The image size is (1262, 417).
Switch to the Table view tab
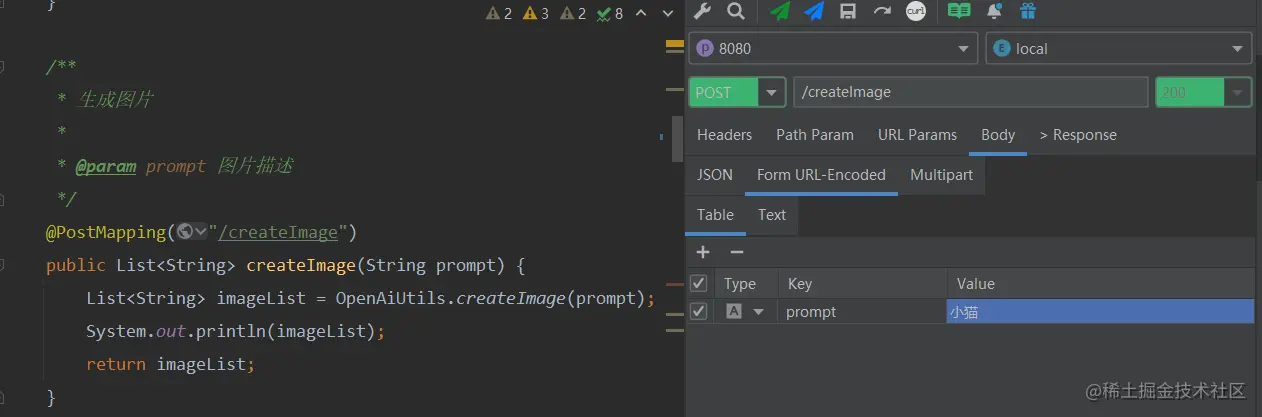coord(715,215)
